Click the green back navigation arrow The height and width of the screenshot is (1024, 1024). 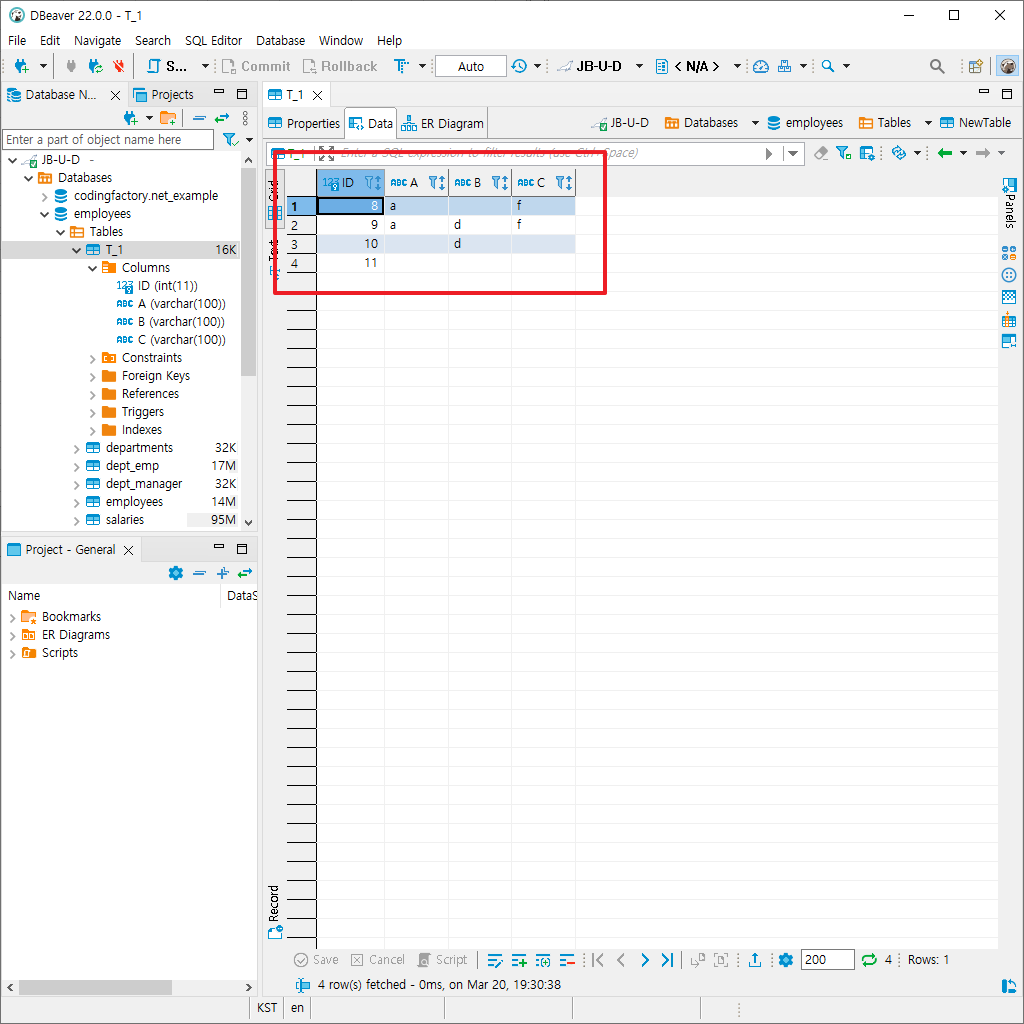tap(944, 153)
